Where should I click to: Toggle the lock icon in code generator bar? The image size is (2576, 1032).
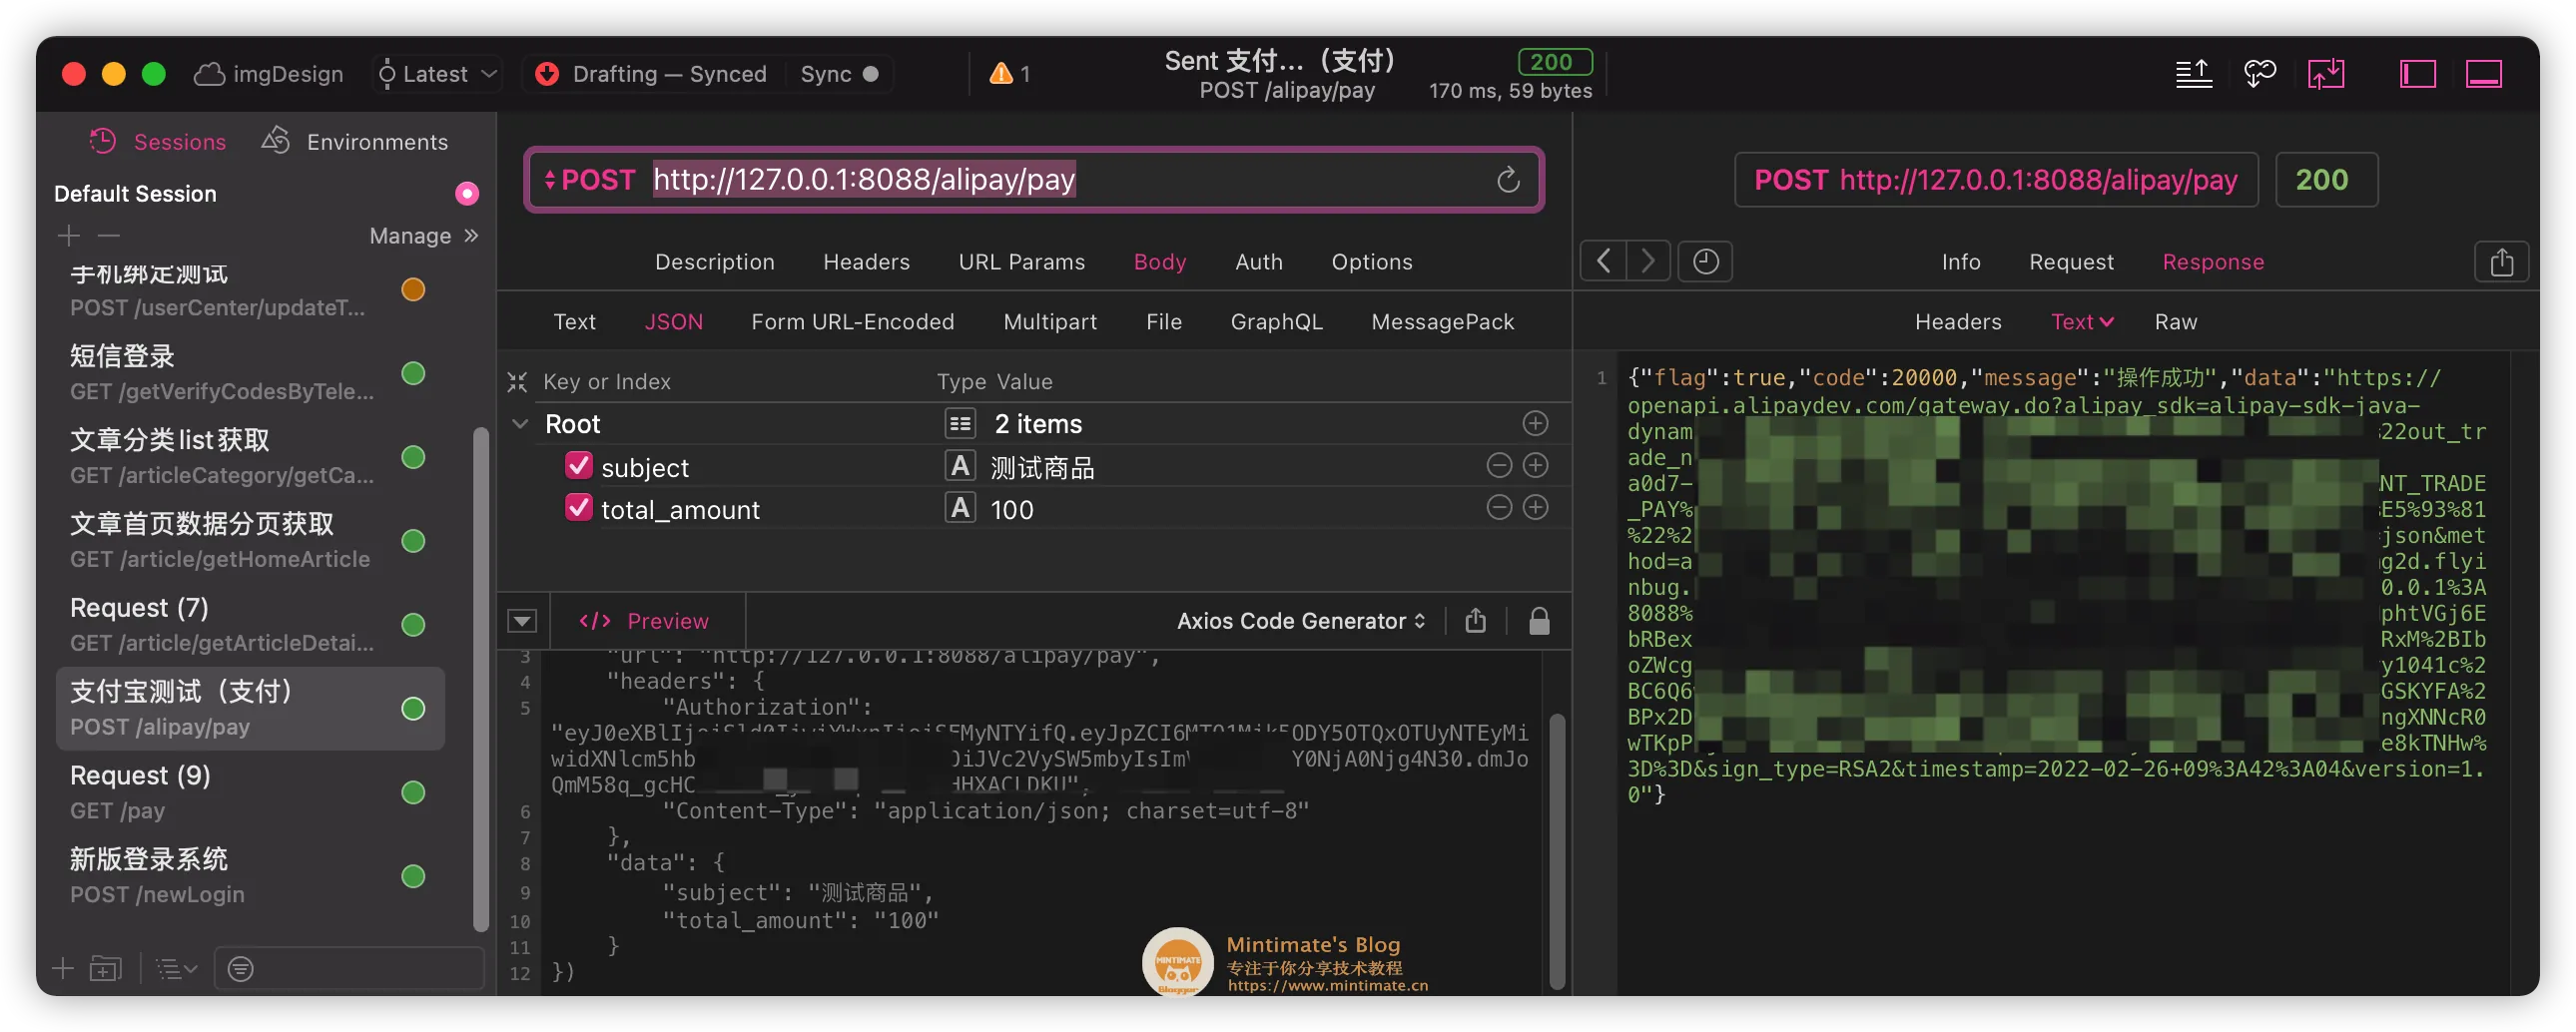pos(1539,622)
